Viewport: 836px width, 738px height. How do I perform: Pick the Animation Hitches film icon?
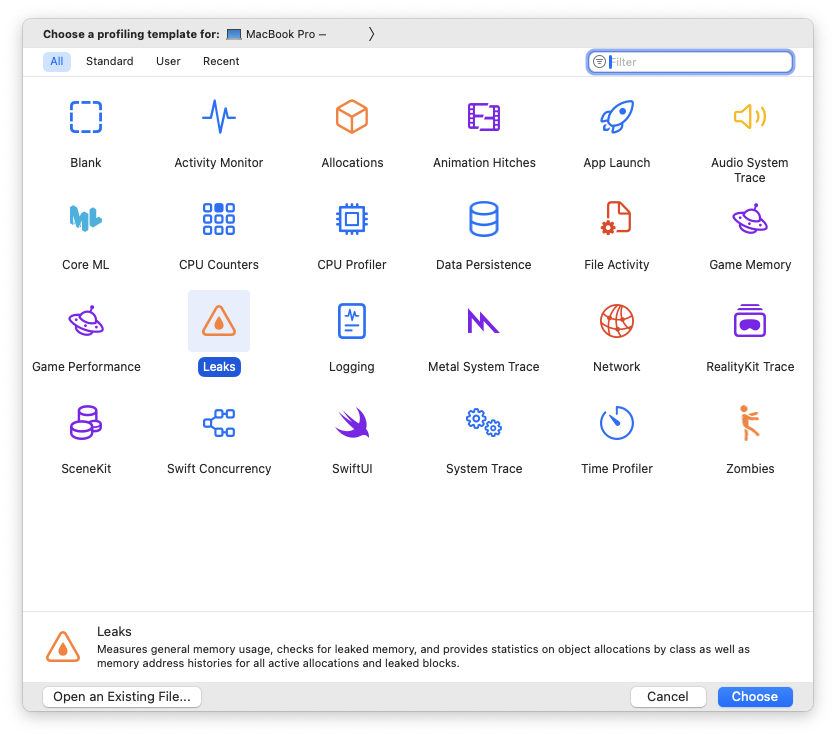pyautogui.click(x=484, y=117)
